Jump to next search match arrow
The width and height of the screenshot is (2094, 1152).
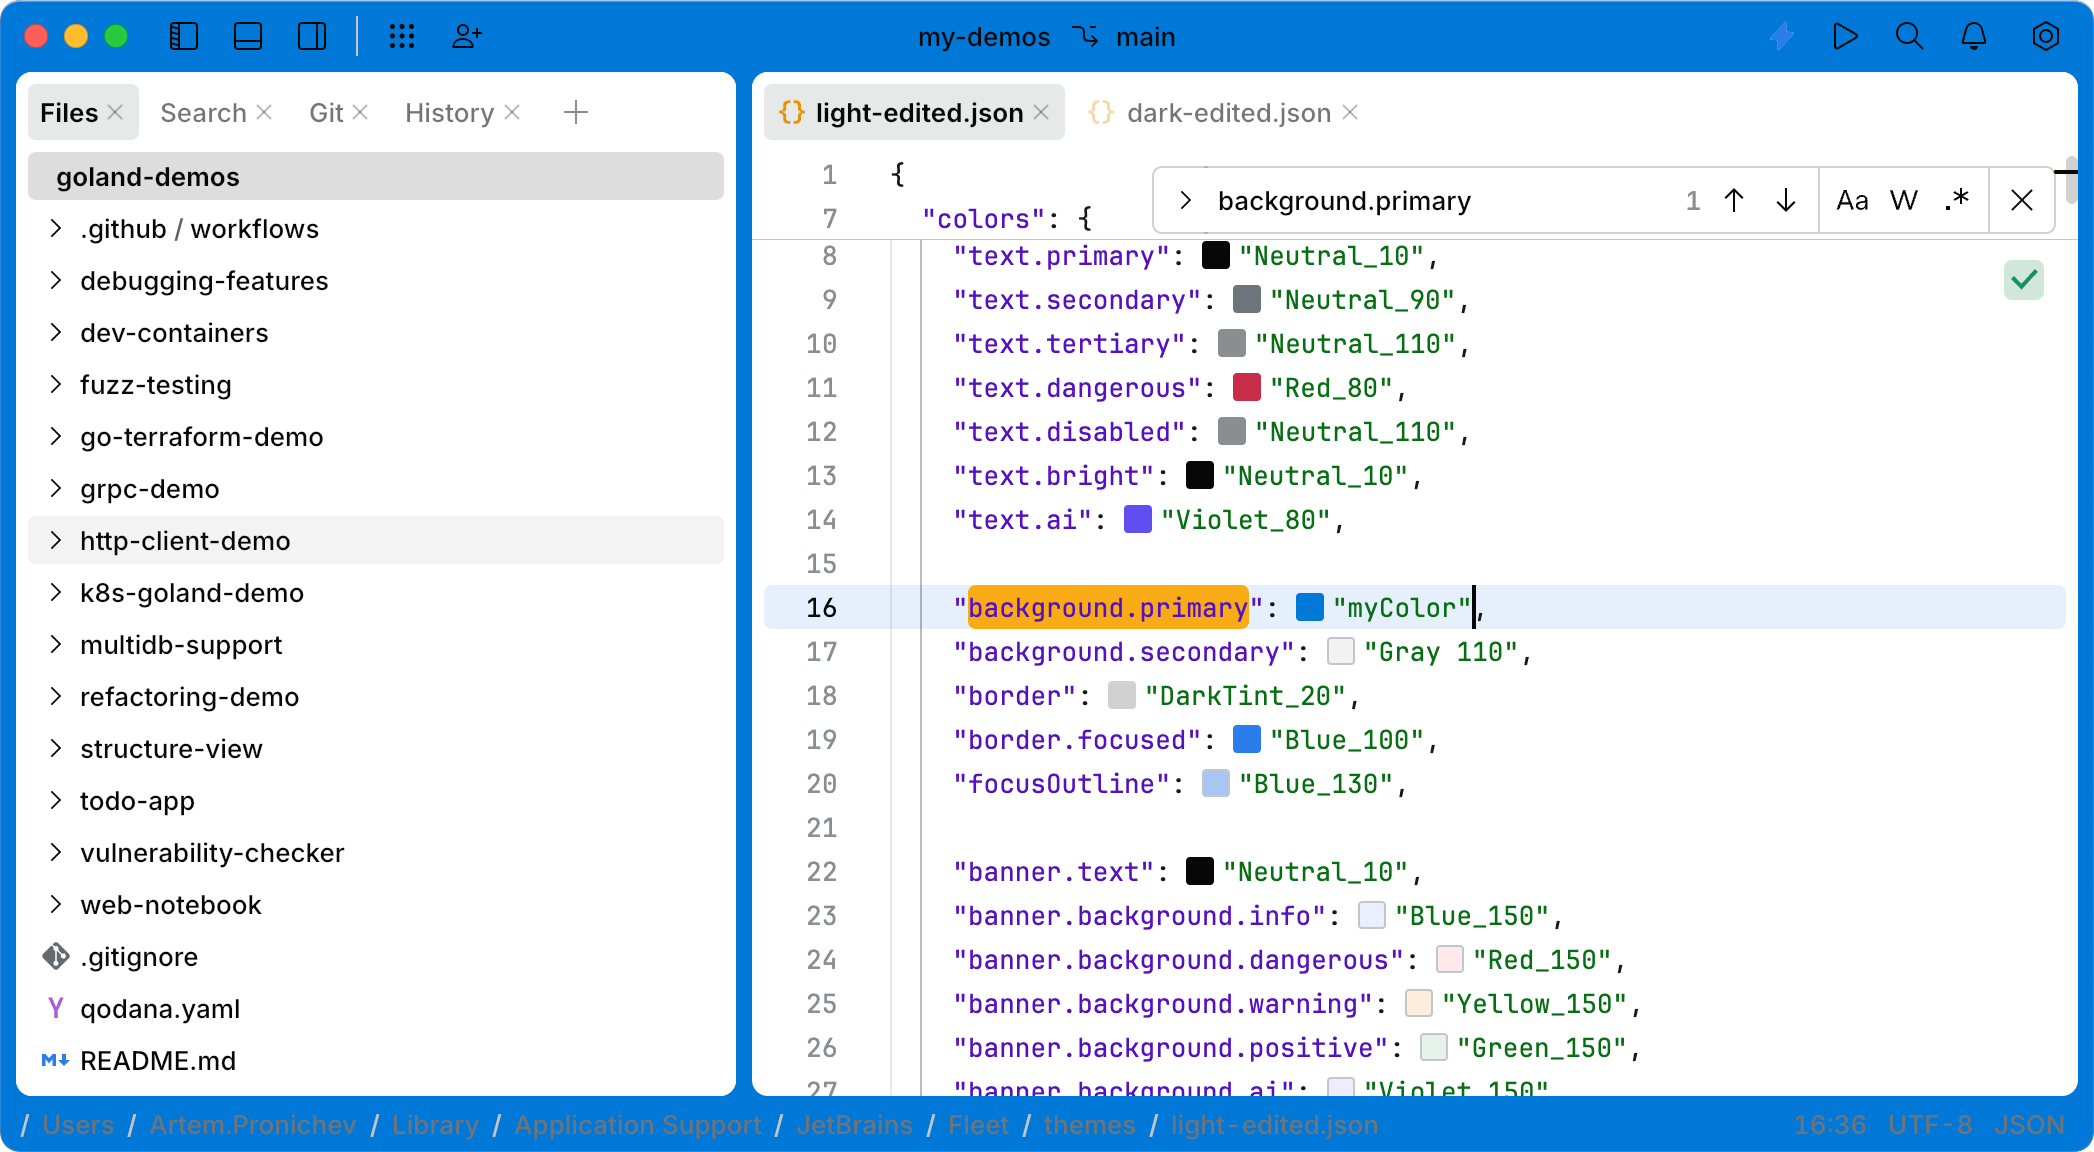pos(1786,199)
